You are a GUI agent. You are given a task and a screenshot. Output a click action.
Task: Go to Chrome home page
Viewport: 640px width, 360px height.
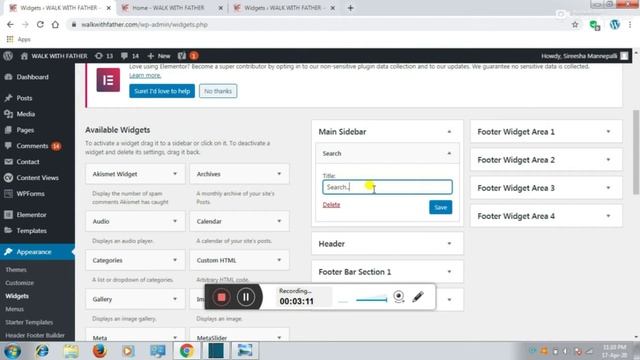(55, 24)
